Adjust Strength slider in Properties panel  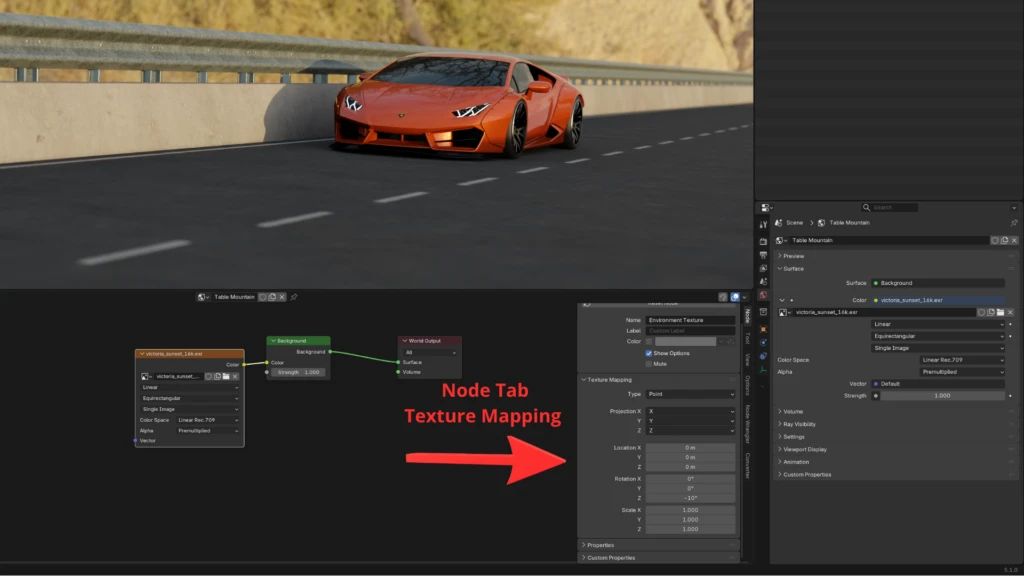click(x=942, y=396)
